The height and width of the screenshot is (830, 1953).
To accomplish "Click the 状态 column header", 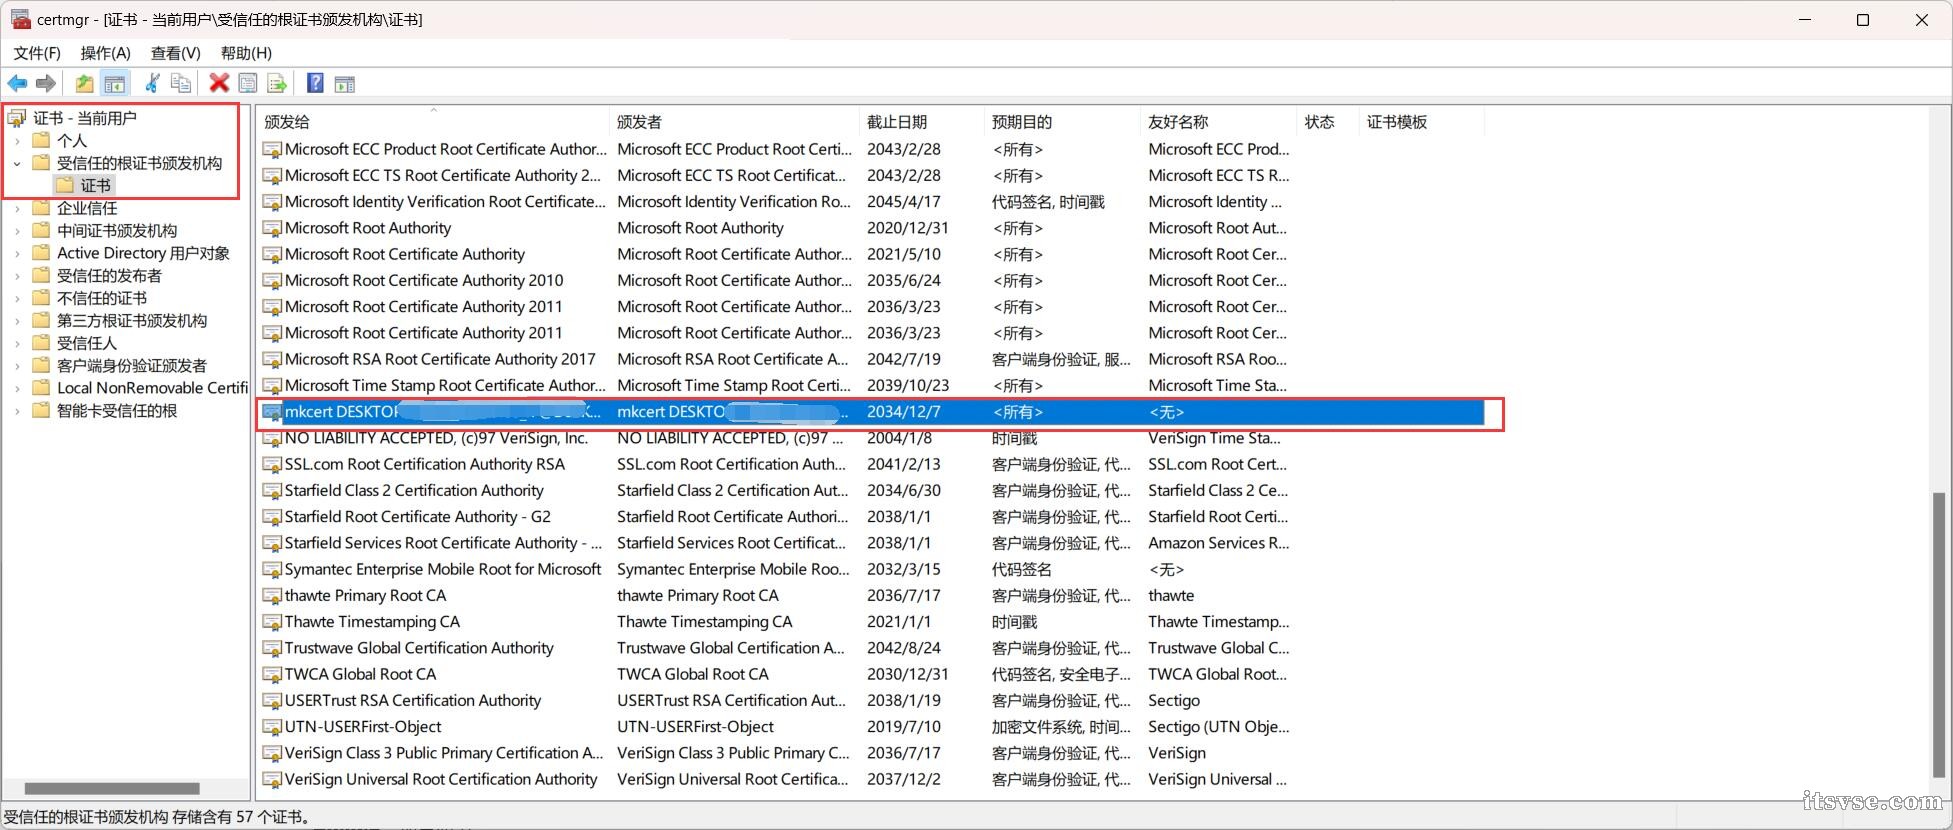I will tap(1327, 122).
